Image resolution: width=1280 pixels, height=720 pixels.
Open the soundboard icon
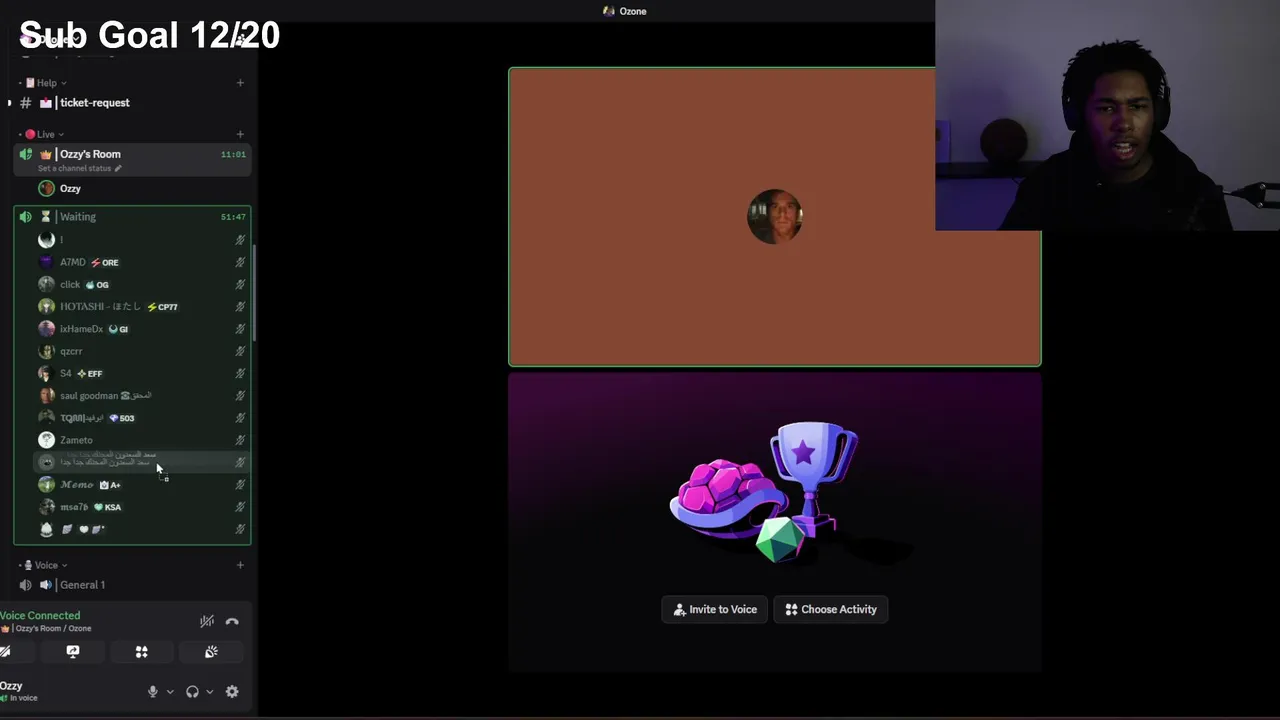pyautogui.click(x=211, y=651)
